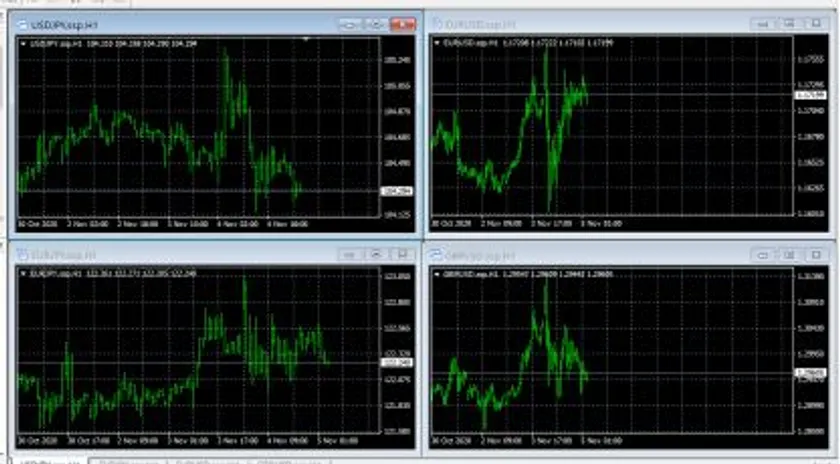The height and width of the screenshot is (464, 840).
Task: Close the USDJPY chart window
Action: point(403,25)
